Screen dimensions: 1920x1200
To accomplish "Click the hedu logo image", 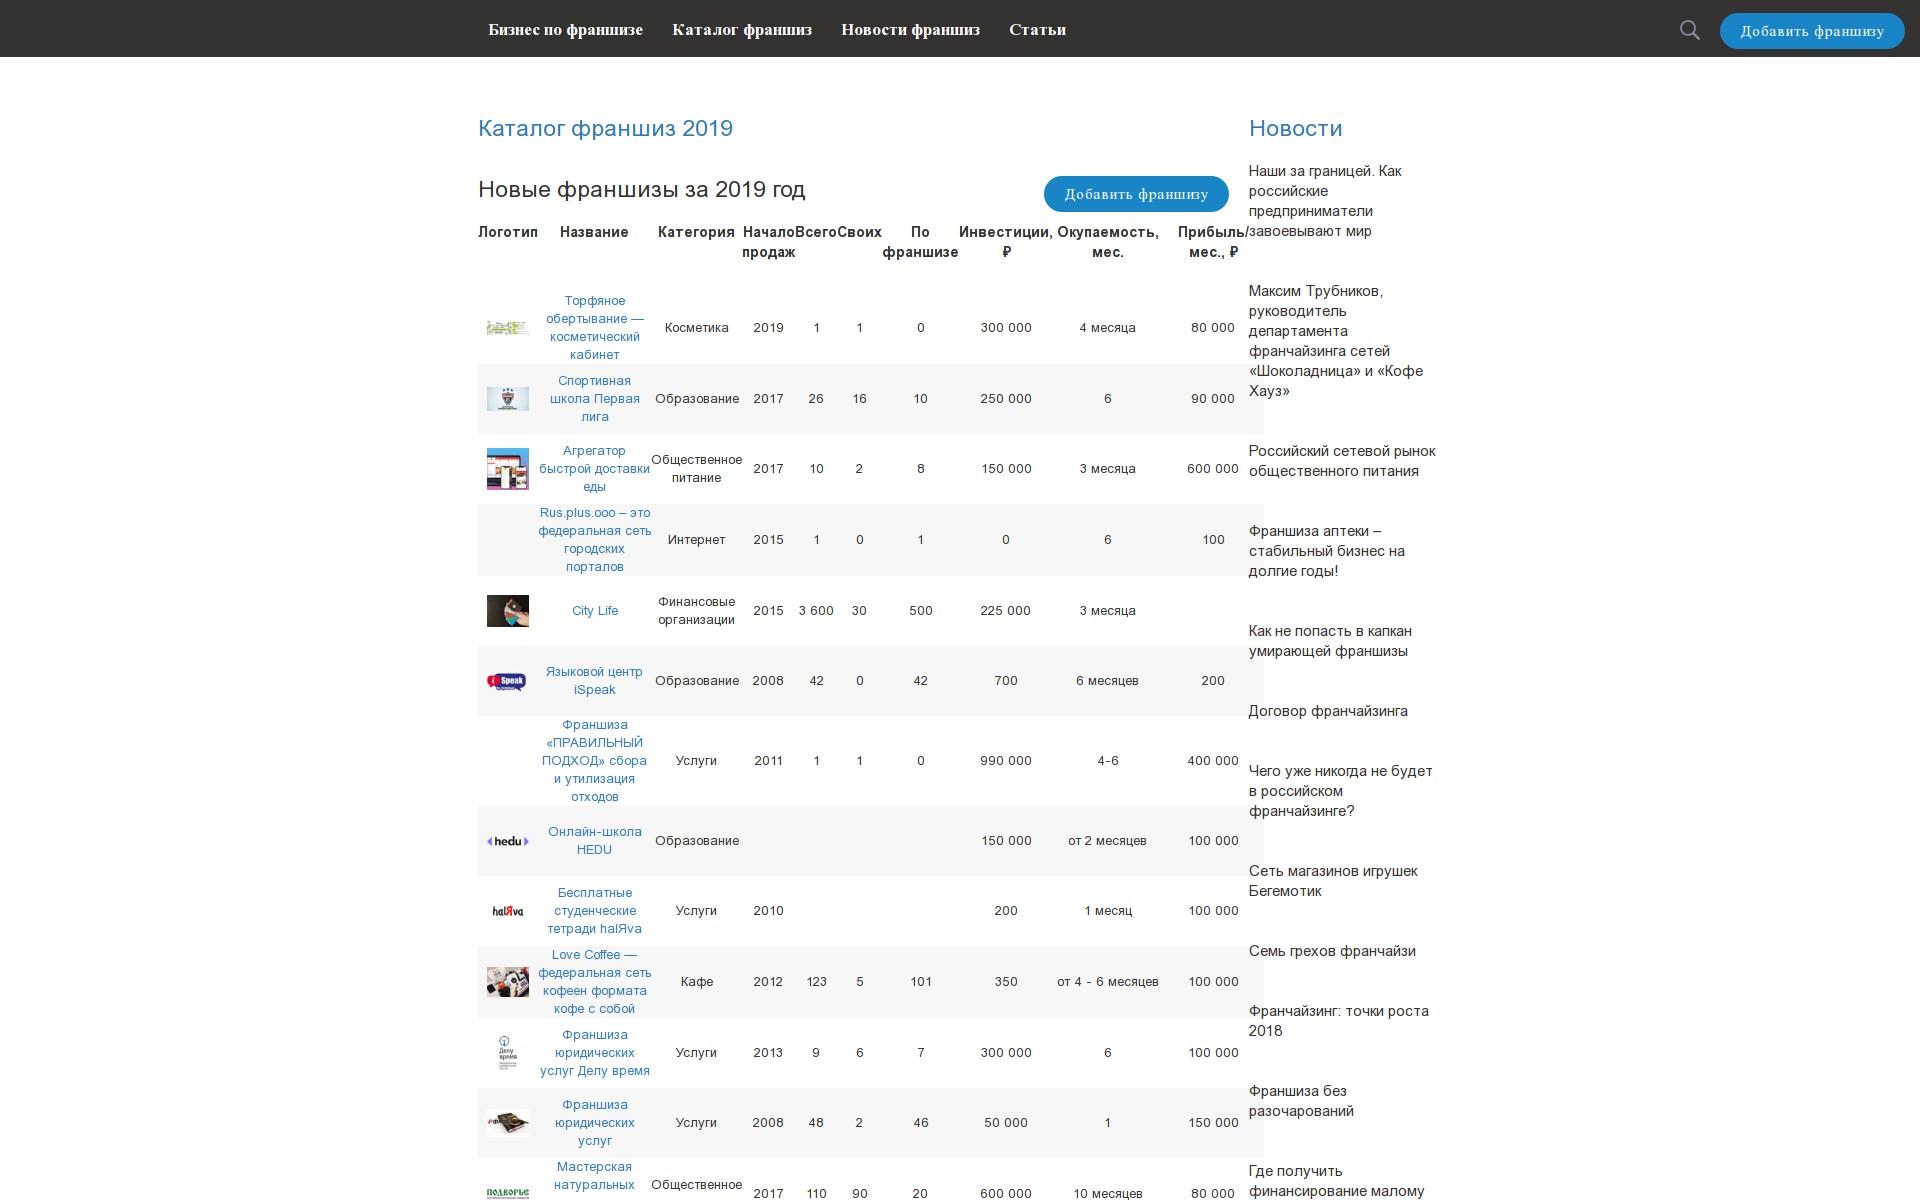I will [x=508, y=841].
